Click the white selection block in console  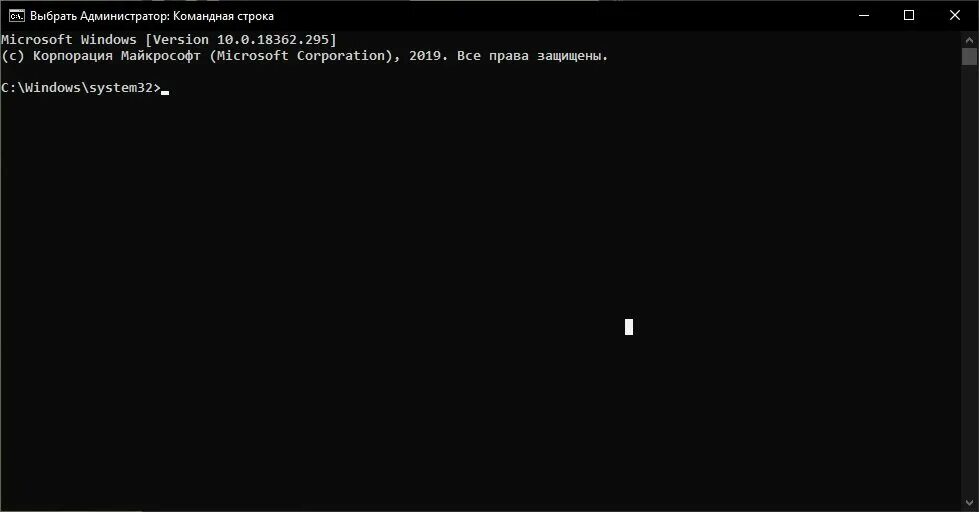[x=629, y=327]
